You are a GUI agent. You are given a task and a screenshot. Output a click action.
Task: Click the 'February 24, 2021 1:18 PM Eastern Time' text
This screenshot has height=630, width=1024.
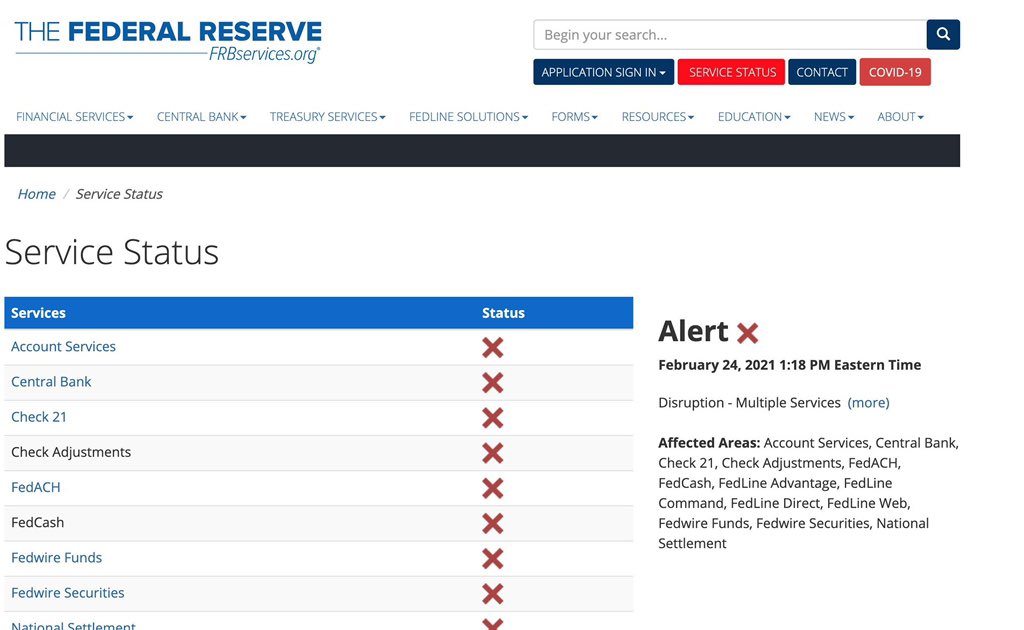(790, 365)
